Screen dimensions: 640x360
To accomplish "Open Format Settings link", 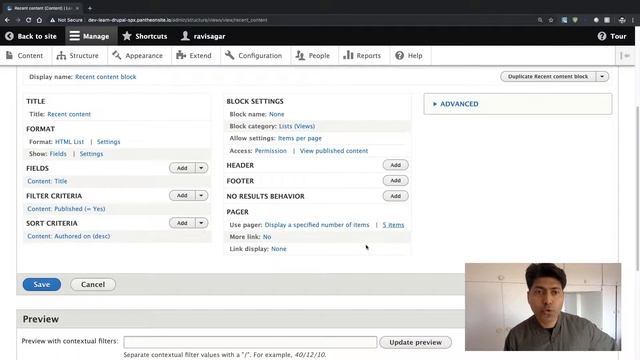I will [x=109, y=142].
